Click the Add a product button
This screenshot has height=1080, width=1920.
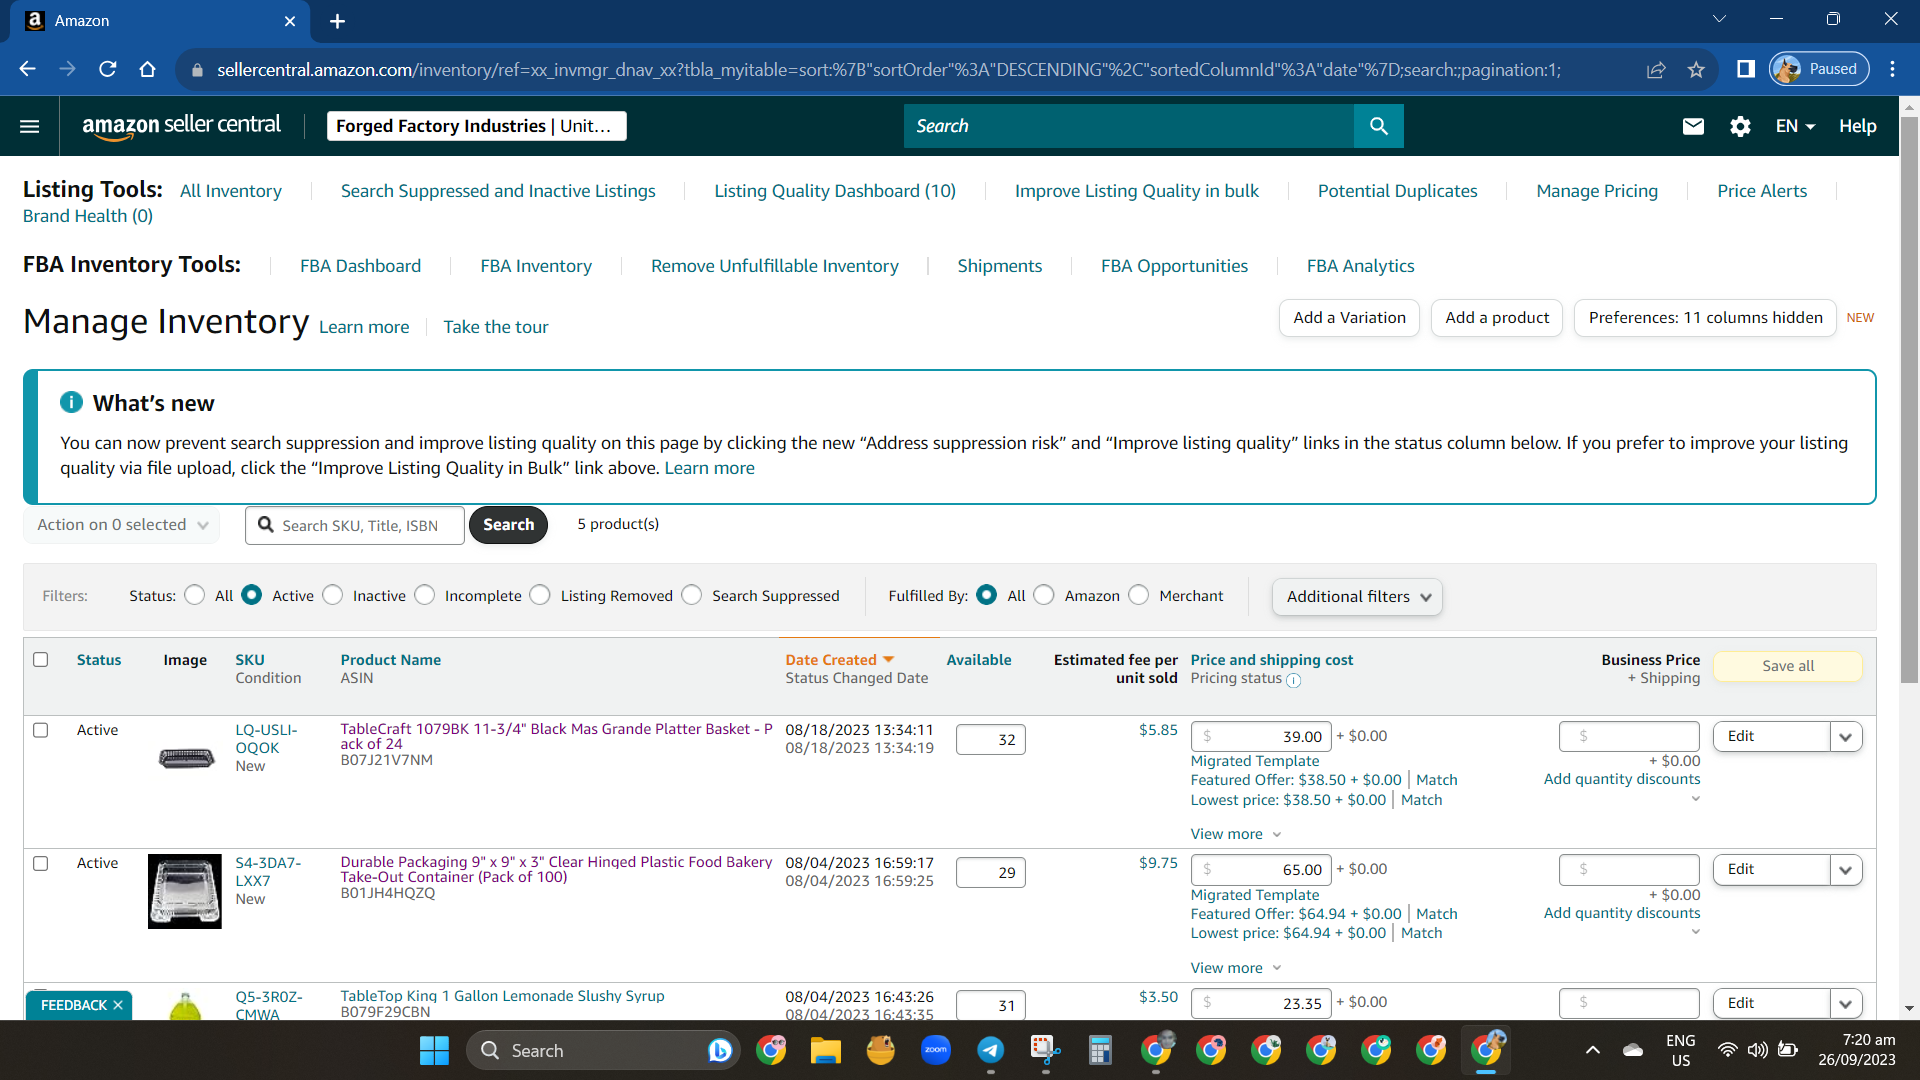pos(1497,318)
